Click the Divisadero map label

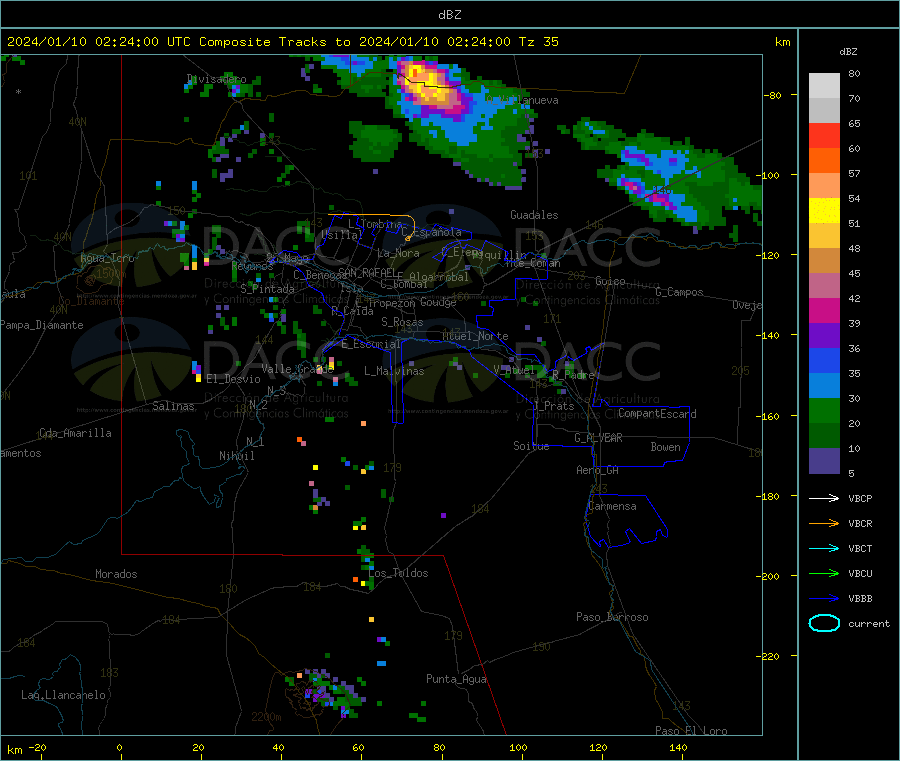[217, 79]
